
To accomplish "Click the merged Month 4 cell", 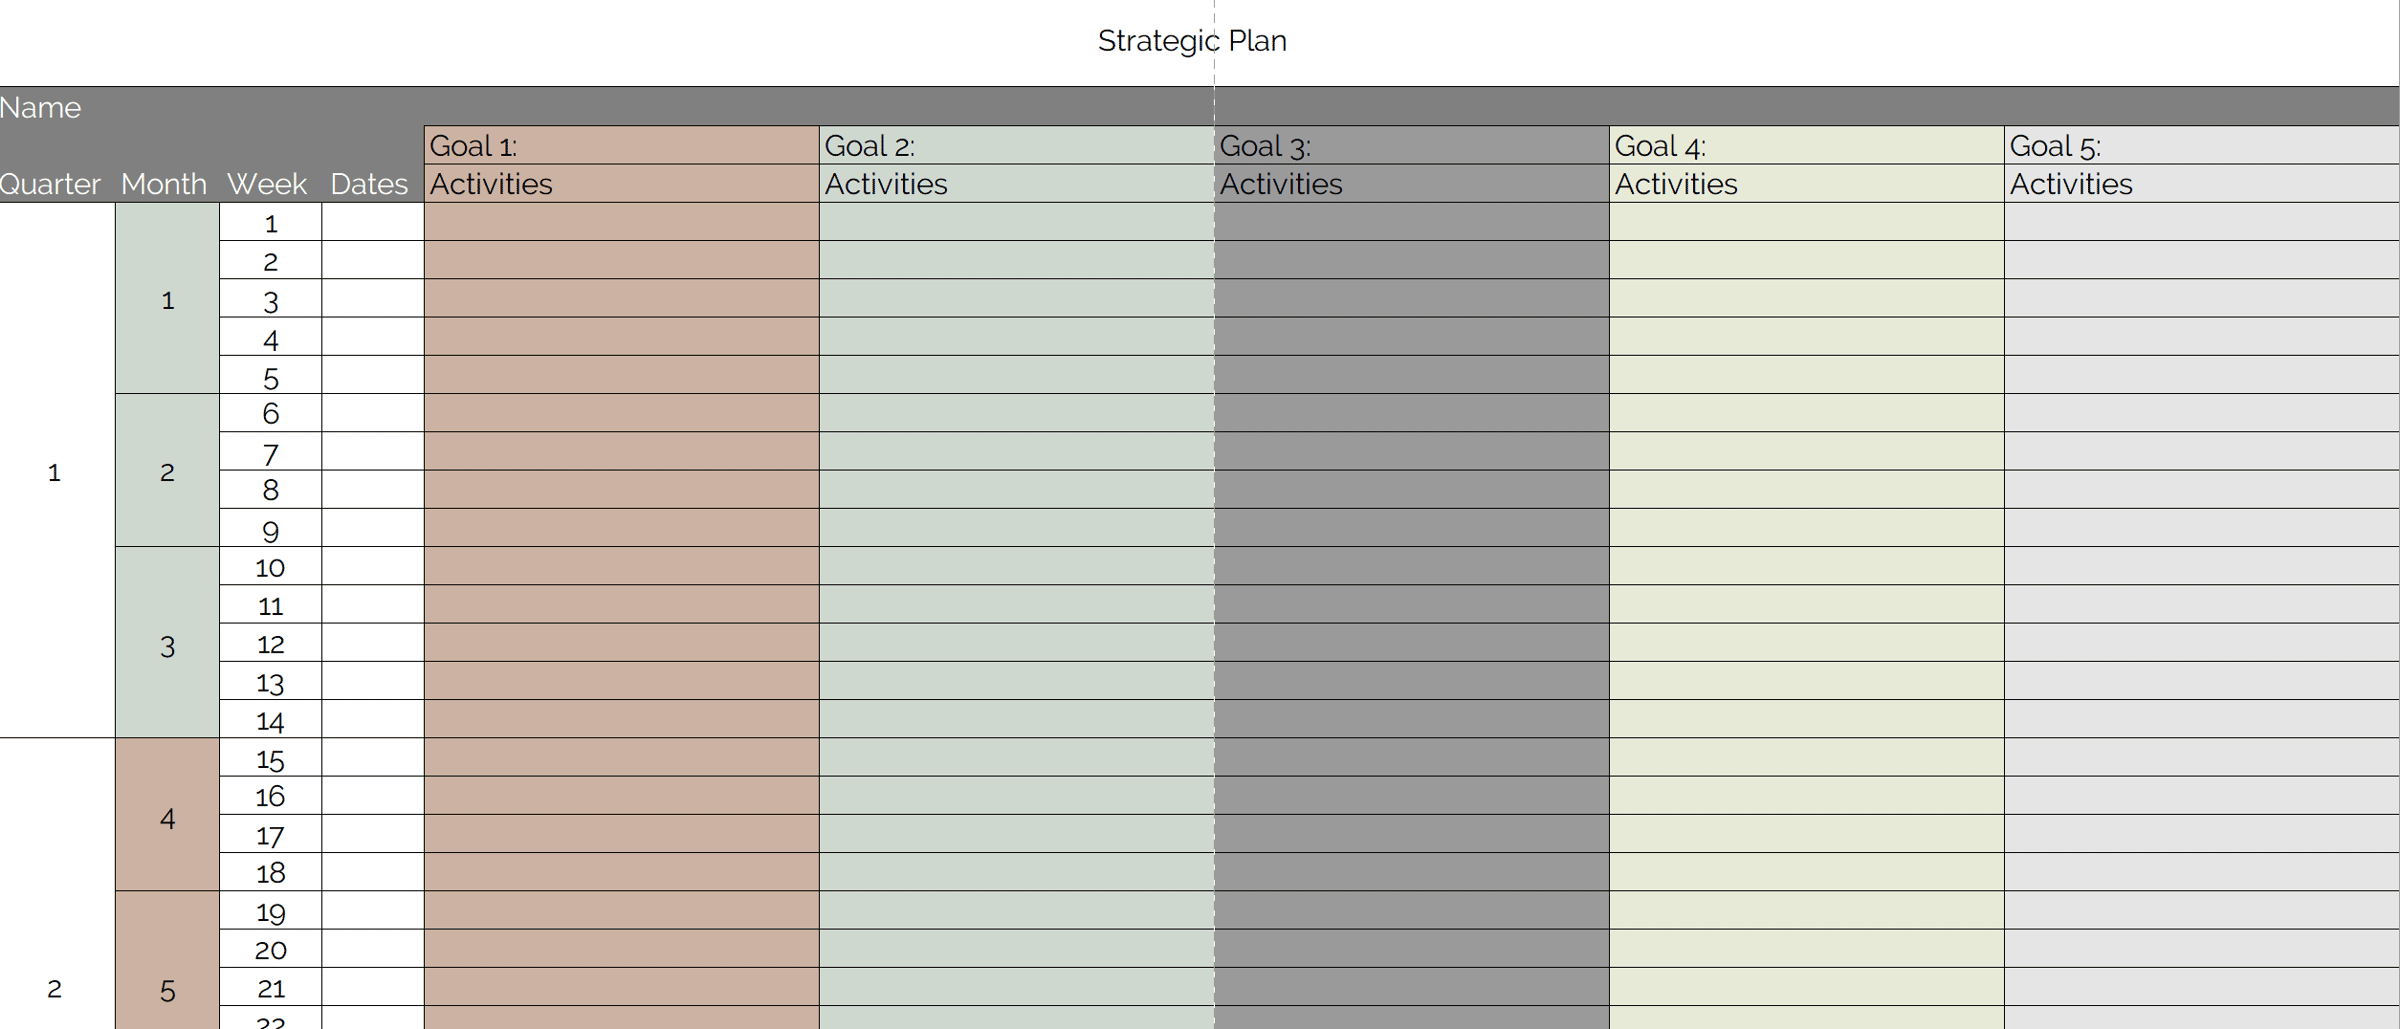I will click(x=167, y=816).
